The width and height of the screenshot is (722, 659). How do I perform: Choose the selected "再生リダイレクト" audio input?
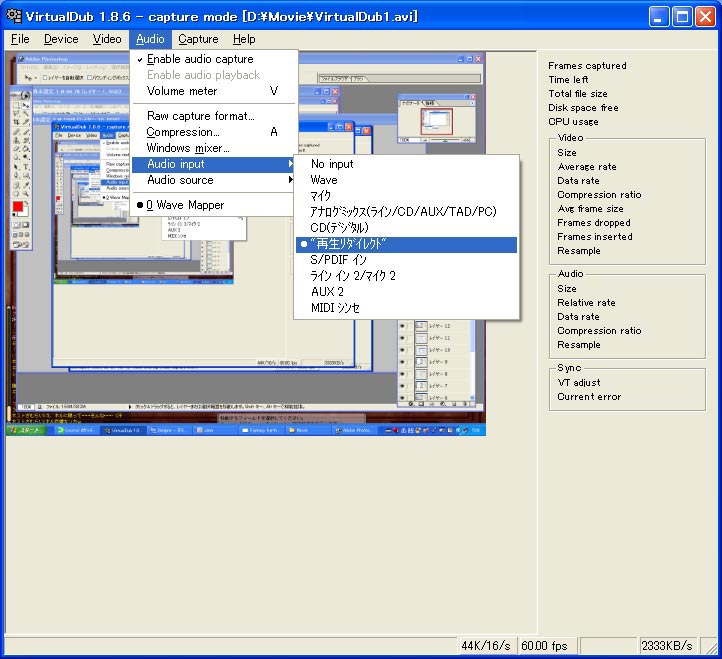348,244
